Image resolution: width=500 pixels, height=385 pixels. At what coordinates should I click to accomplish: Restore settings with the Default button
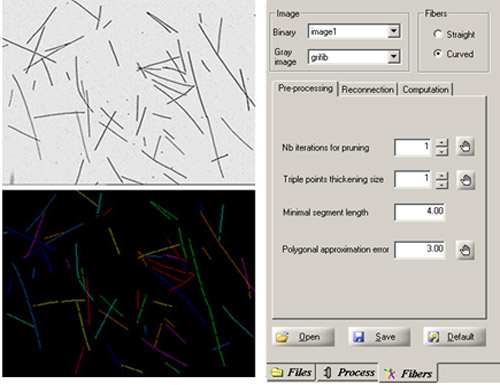[454, 337]
